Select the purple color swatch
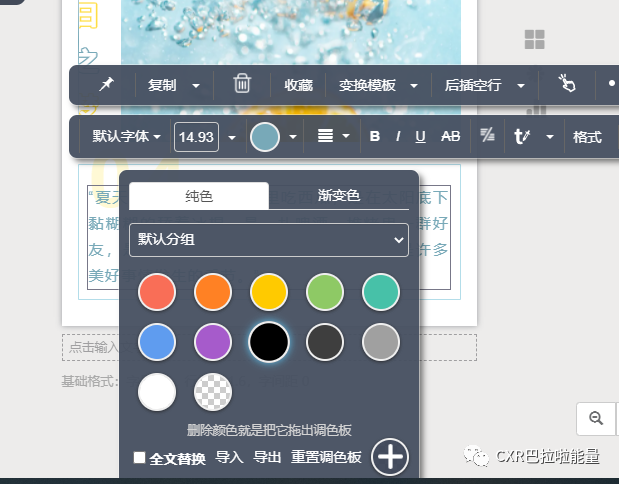Viewport: 619px width, 484px height. click(x=213, y=342)
